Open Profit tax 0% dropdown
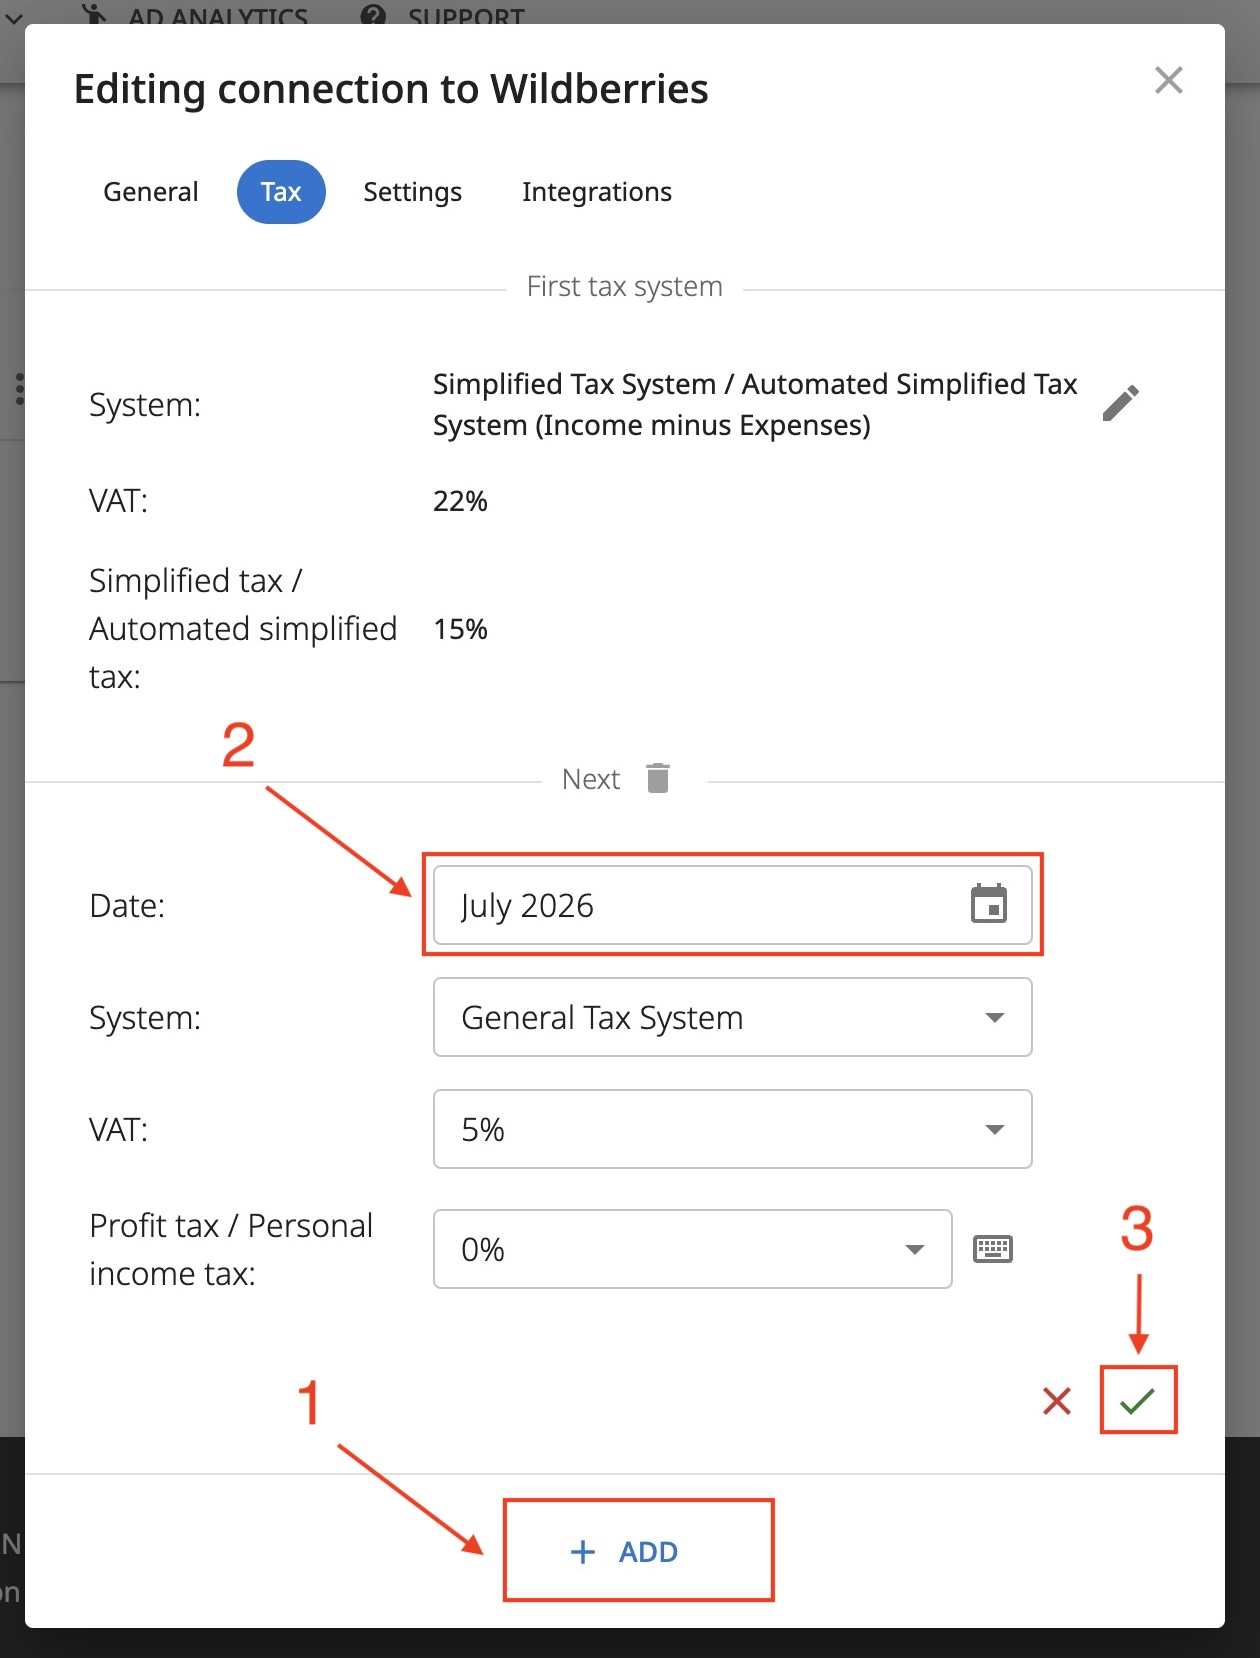This screenshot has width=1260, height=1658. pos(692,1249)
